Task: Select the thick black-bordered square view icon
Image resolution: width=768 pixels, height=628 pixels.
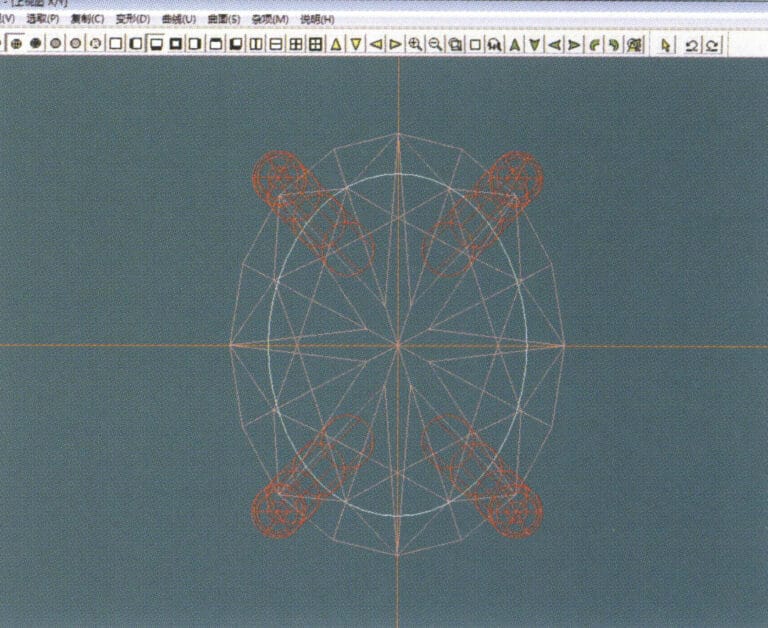Action: (x=175, y=44)
